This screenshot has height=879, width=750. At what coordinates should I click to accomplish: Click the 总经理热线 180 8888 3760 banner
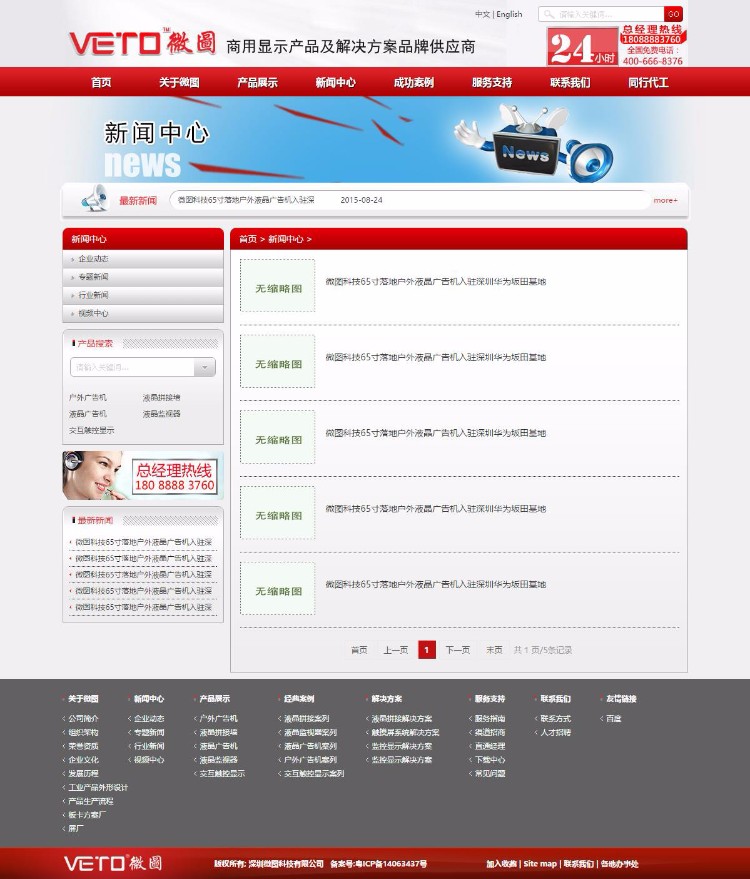(143, 475)
